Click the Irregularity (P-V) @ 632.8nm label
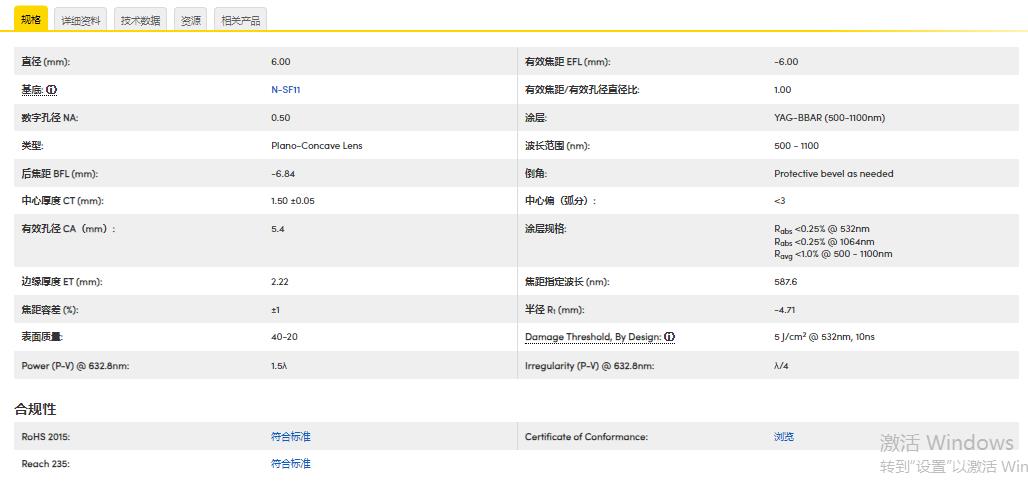1028x498 pixels. tap(589, 366)
